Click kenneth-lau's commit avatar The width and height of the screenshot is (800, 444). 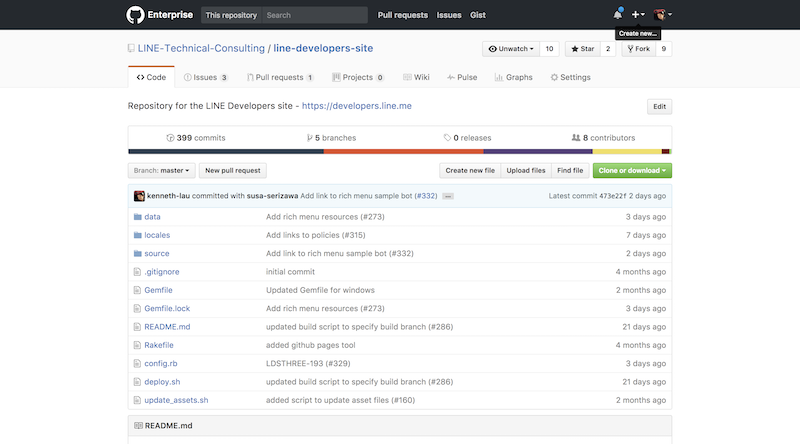[x=139, y=196]
